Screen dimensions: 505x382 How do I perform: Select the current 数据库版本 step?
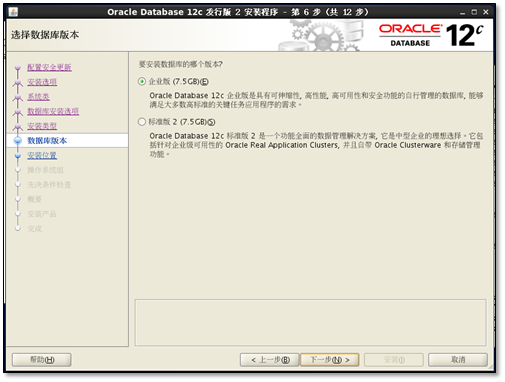pyautogui.click(x=47, y=141)
